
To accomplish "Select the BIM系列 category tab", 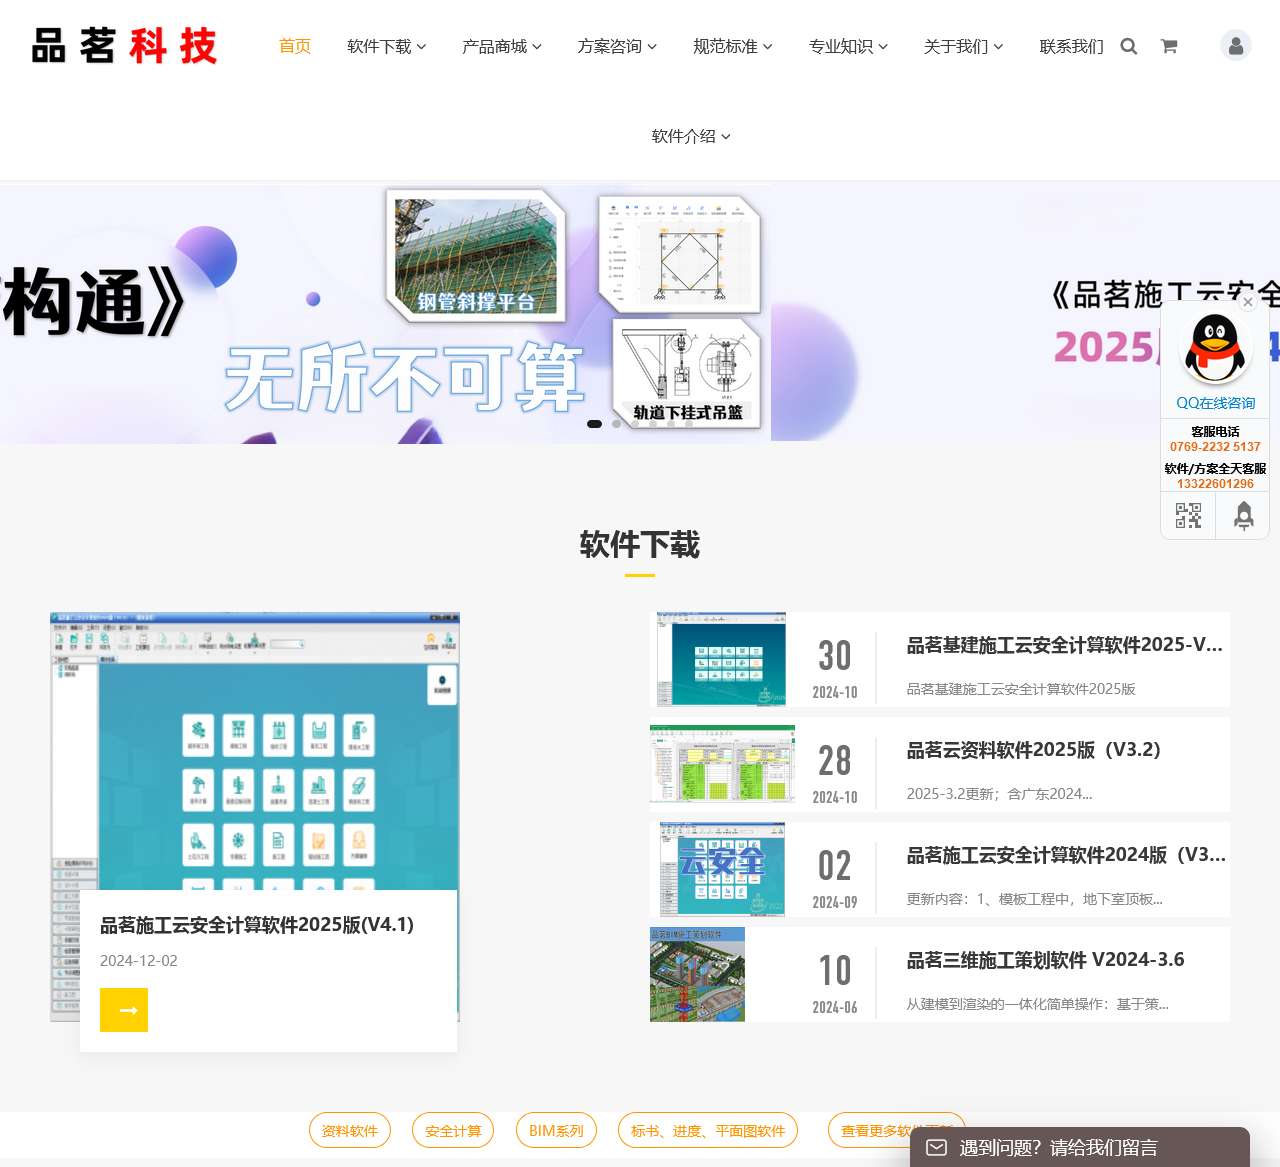I will [x=556, y=1131].
